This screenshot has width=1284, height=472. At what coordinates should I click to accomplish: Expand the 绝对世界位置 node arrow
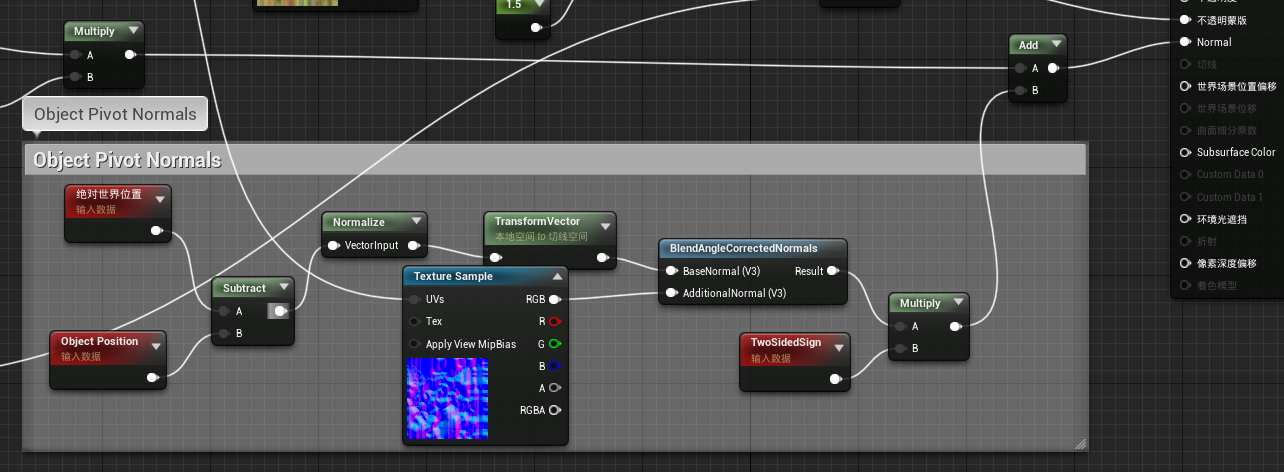click(x=160, y=198)
